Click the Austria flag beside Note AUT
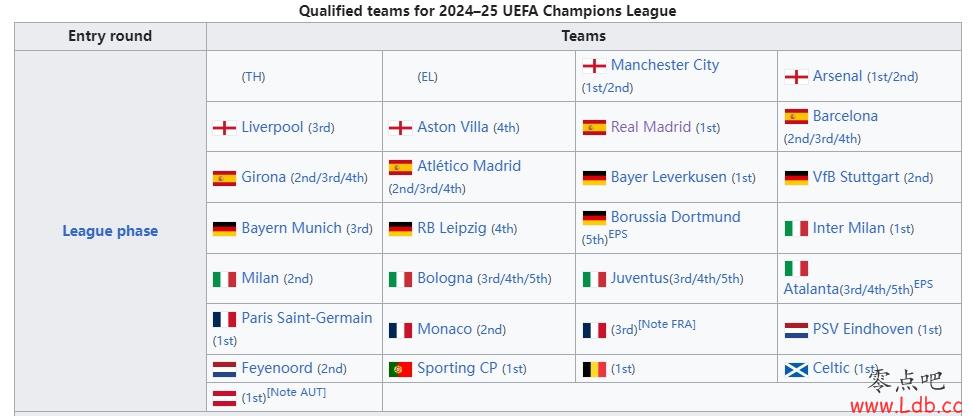 tap(224, 398)
